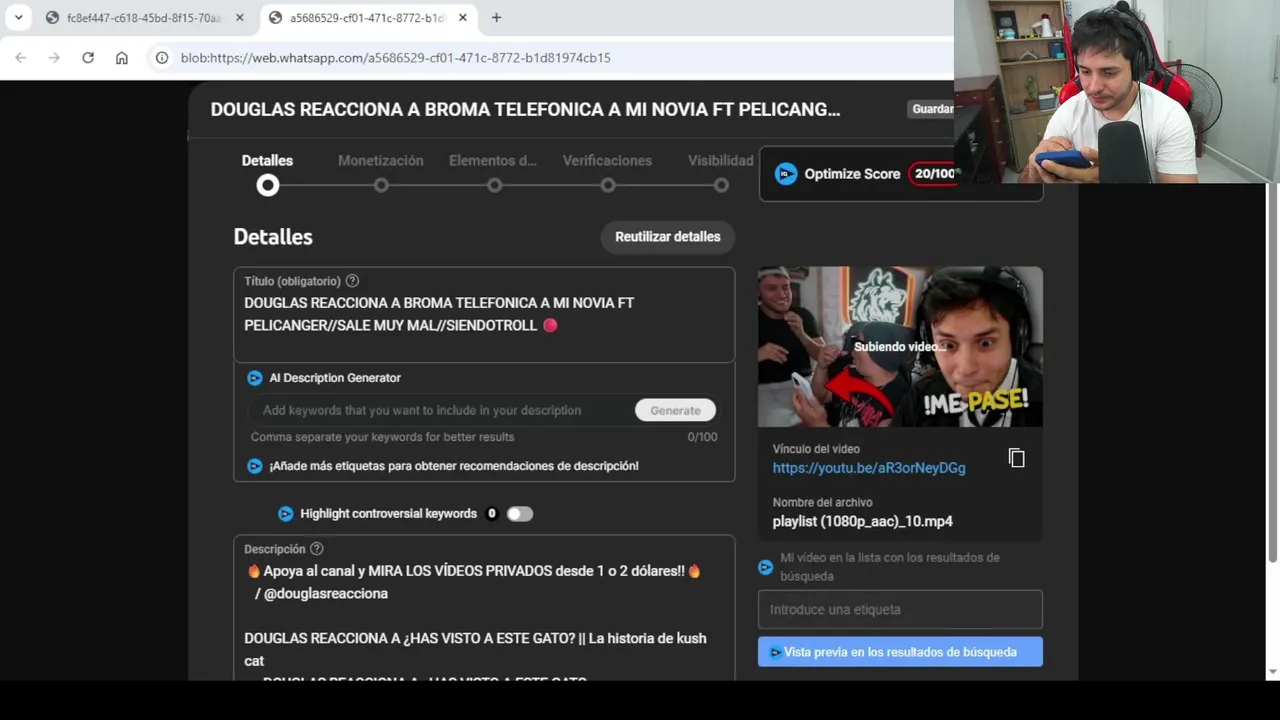Go to the Visibilidad step

pyautogui.click(x=720, y=160)
